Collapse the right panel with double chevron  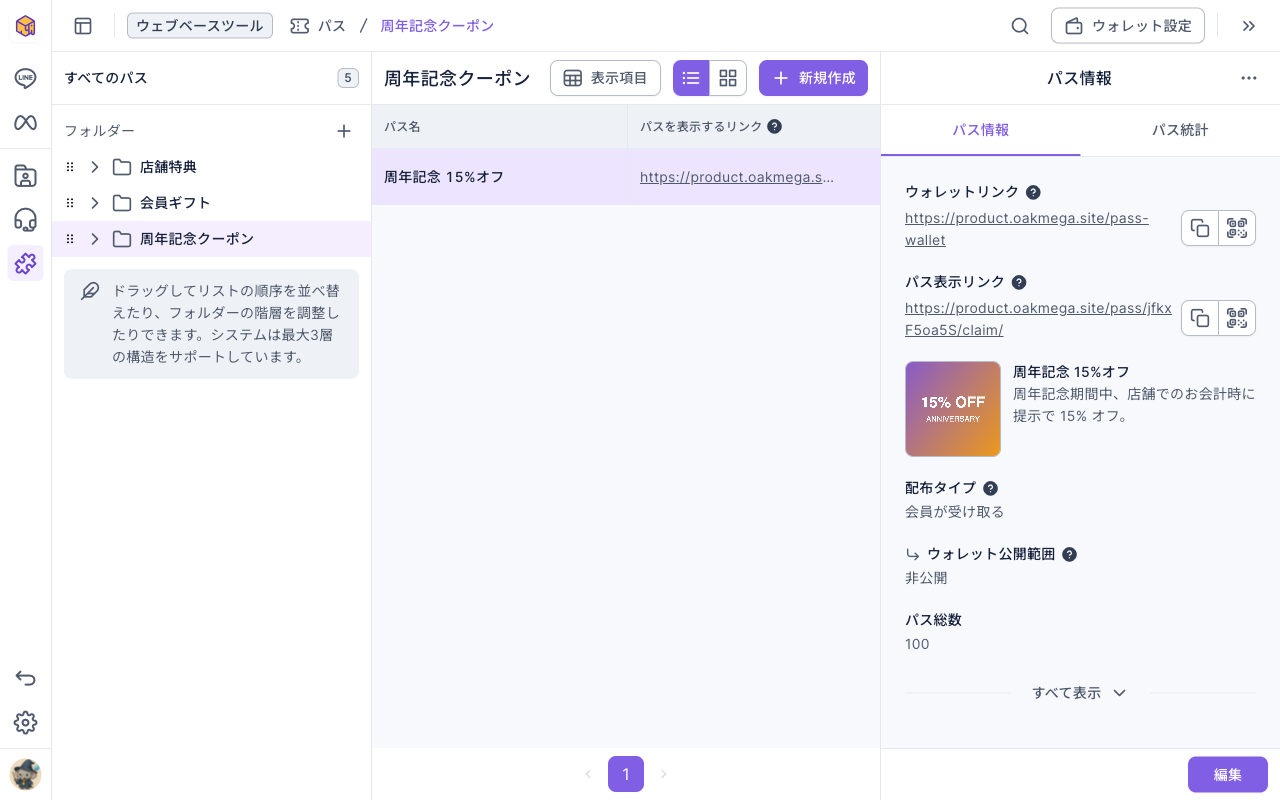pos(1249,26)
